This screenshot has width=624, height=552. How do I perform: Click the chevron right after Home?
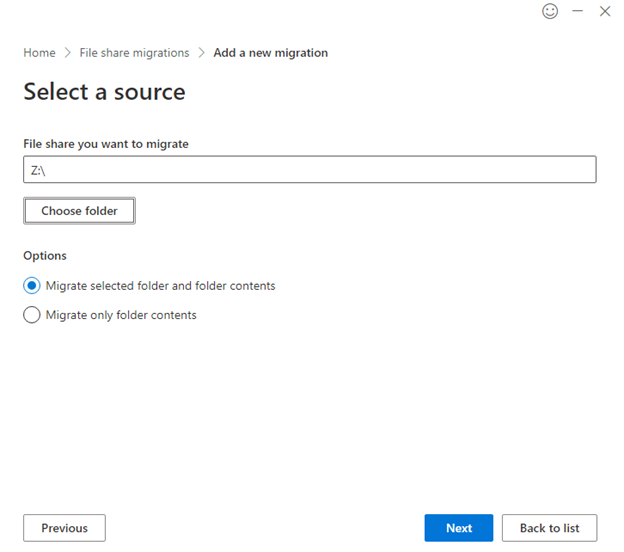tap(68, 53)
